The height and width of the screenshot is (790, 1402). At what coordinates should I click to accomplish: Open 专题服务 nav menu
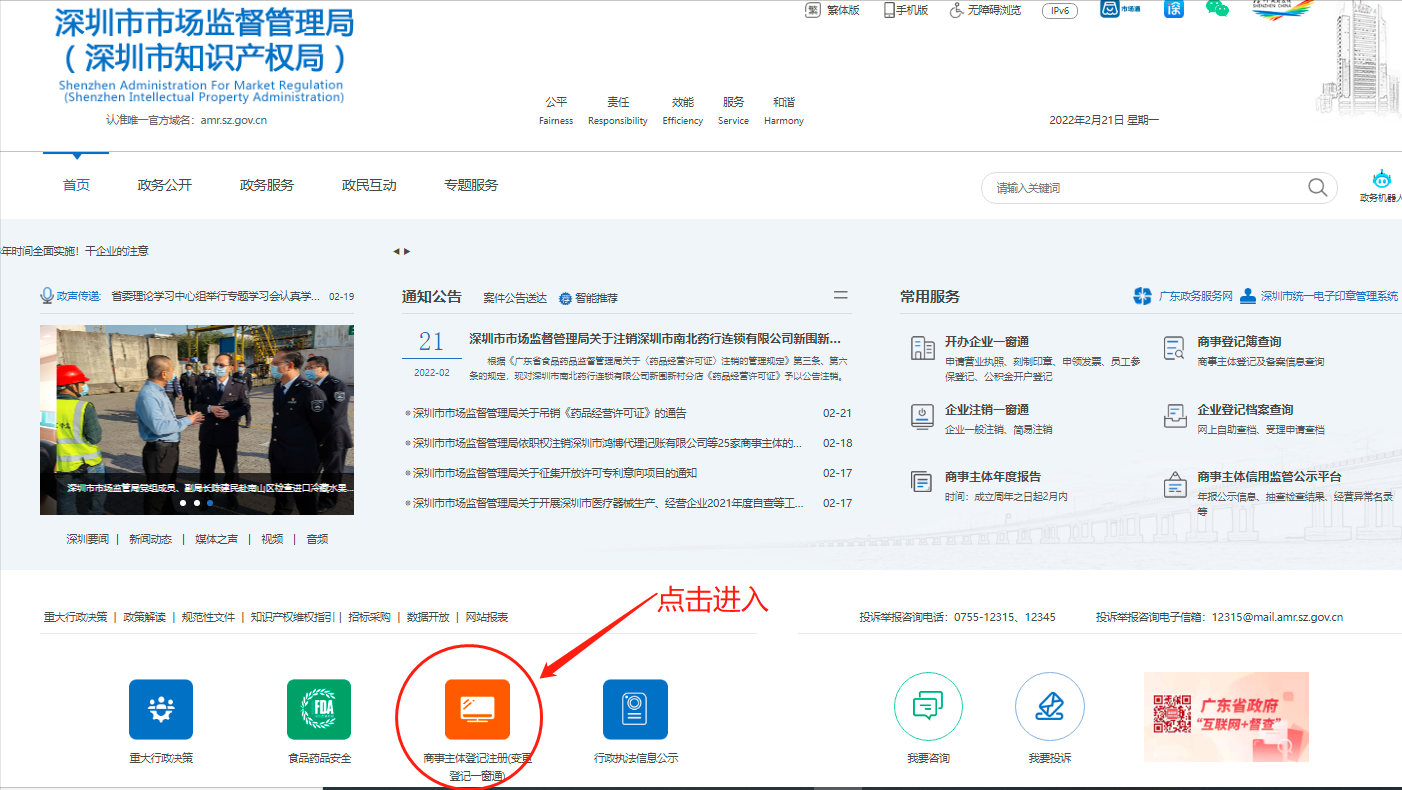[471, 185]
